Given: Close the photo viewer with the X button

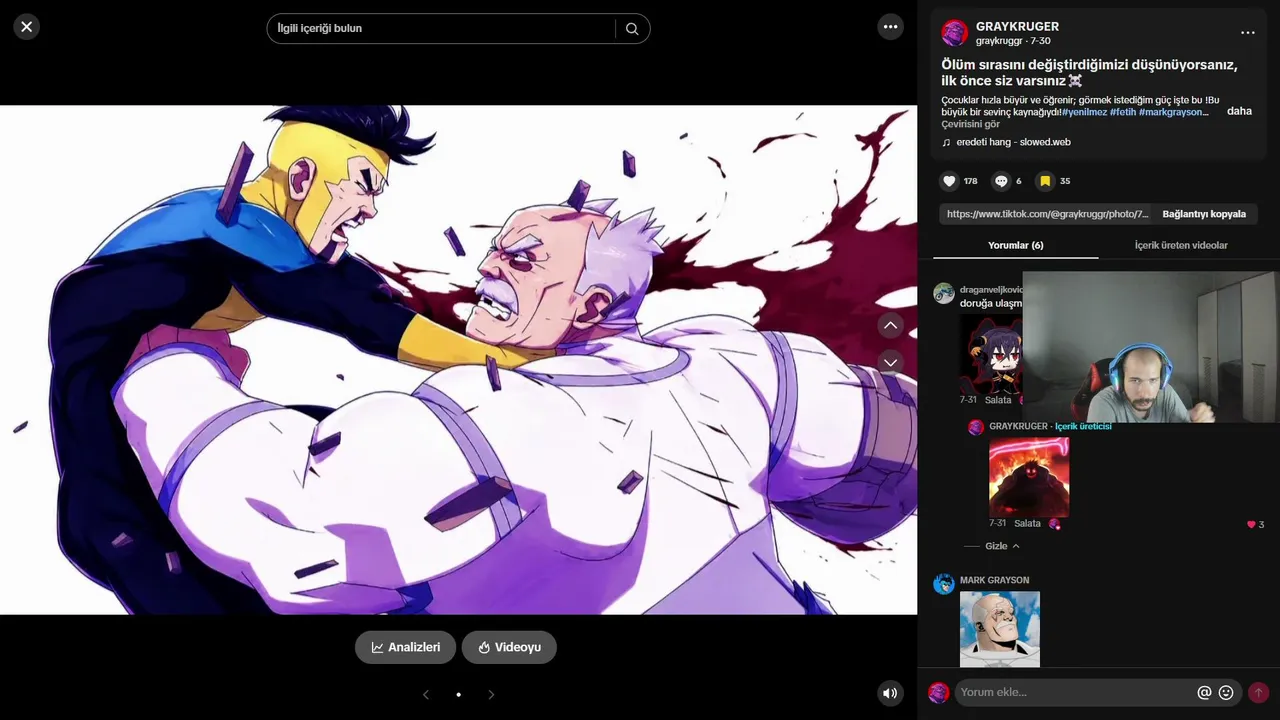Looking at the screenshot, I should [x=27, y=27].
